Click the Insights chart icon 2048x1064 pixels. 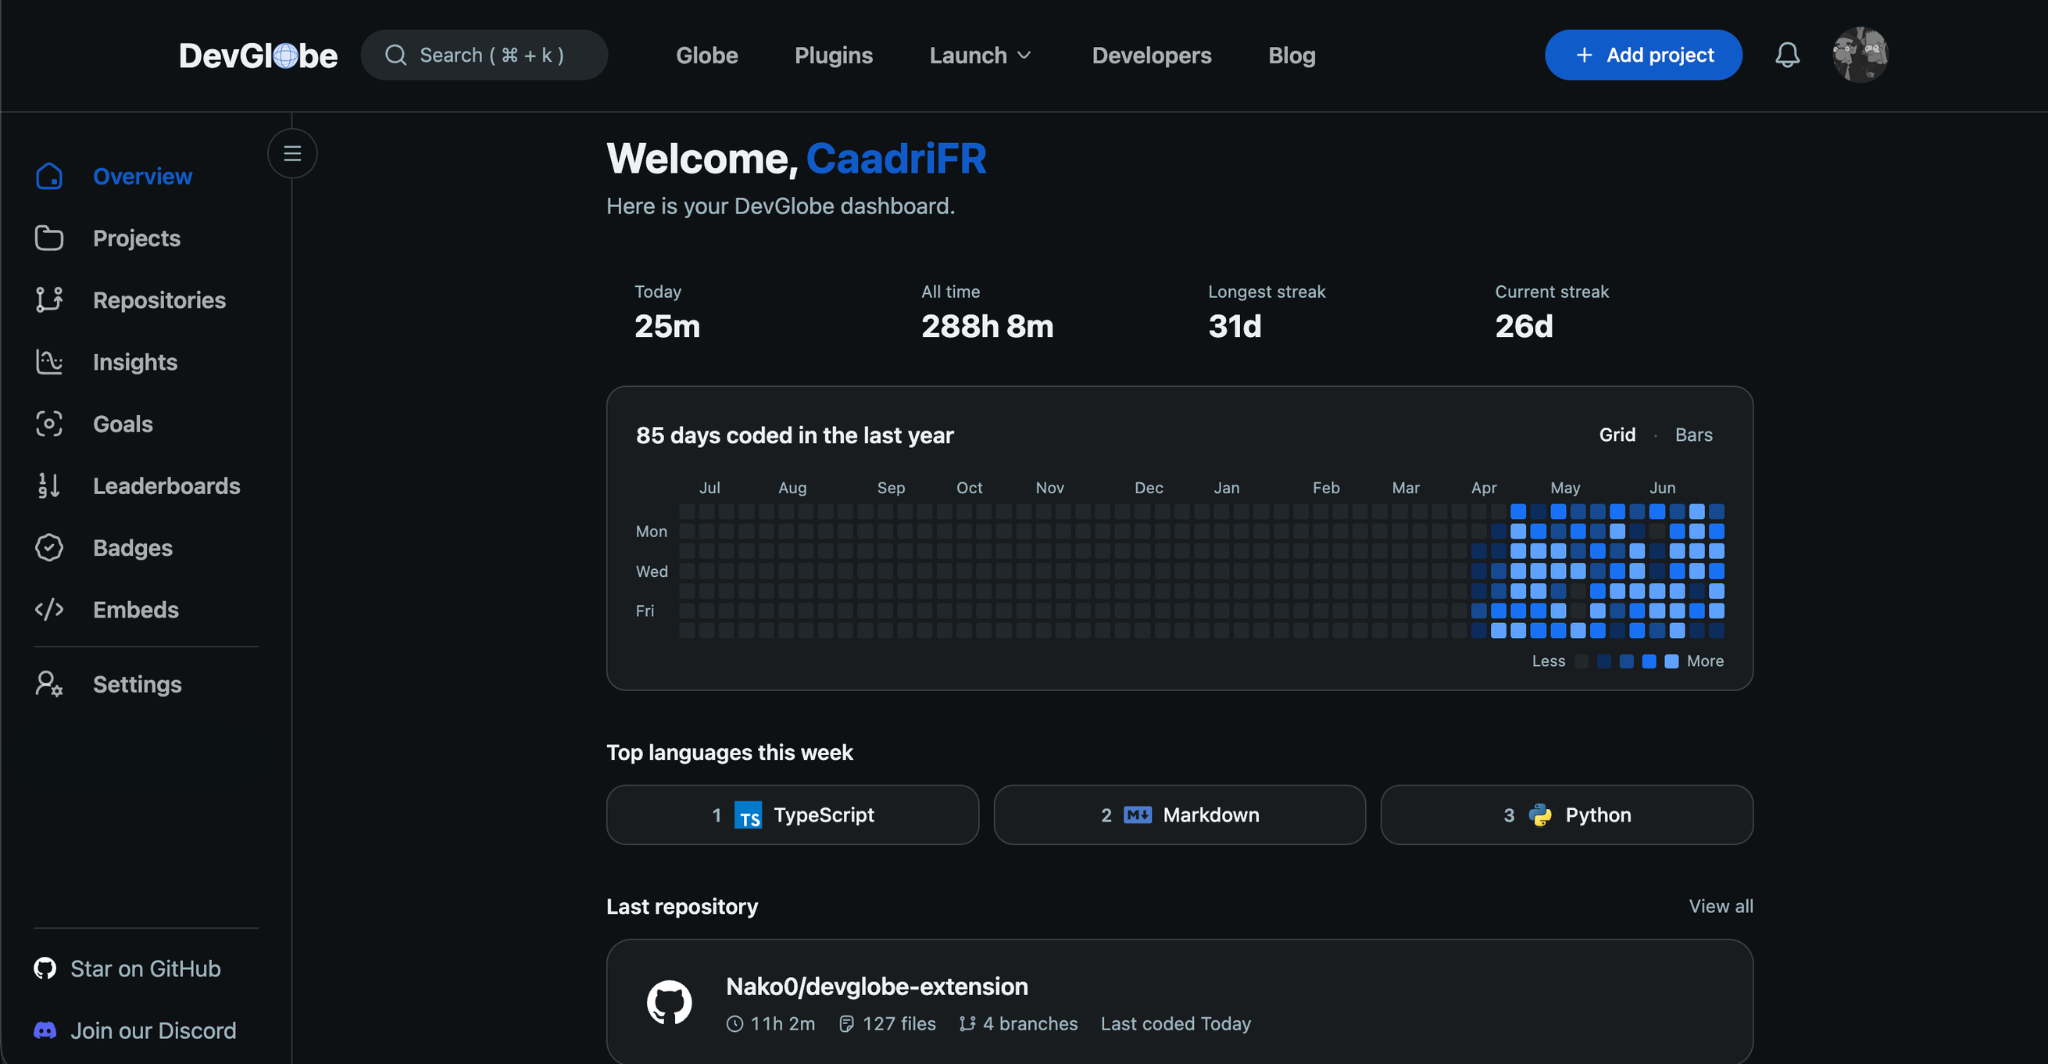click(49, 362)
